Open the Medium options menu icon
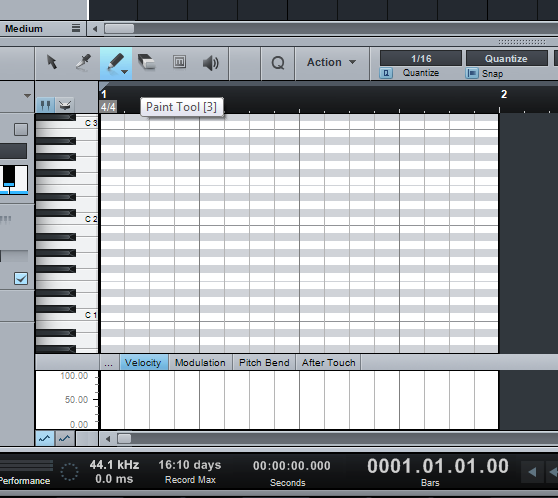This screenshot has width=558, height=498. (76, 28)
